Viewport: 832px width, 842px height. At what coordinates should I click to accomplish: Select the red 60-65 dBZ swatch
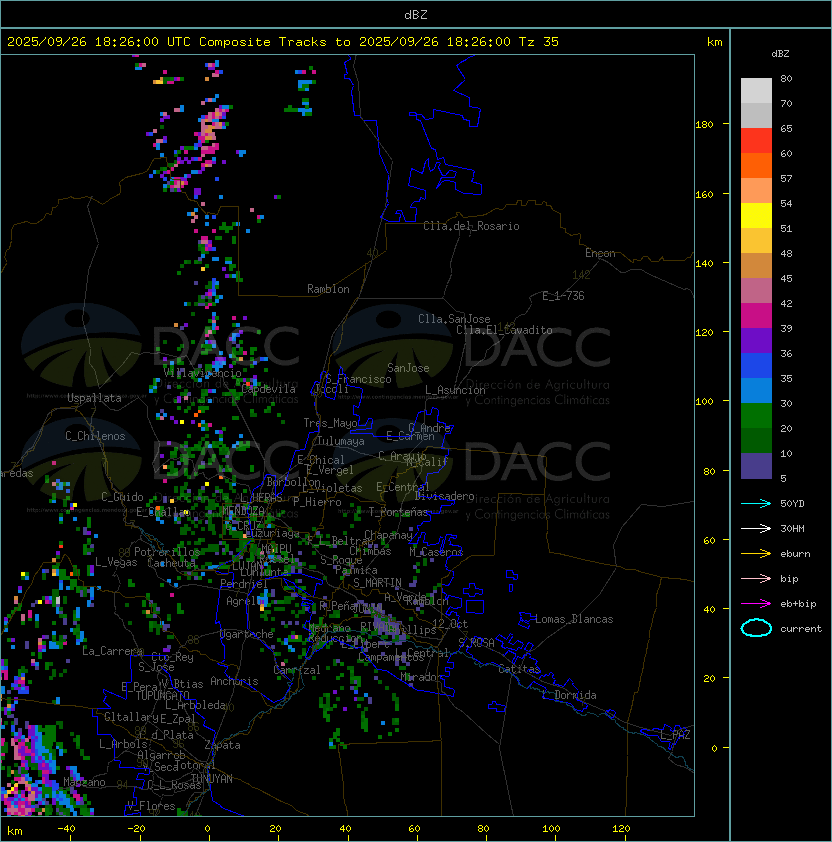(x=756, y=141)
